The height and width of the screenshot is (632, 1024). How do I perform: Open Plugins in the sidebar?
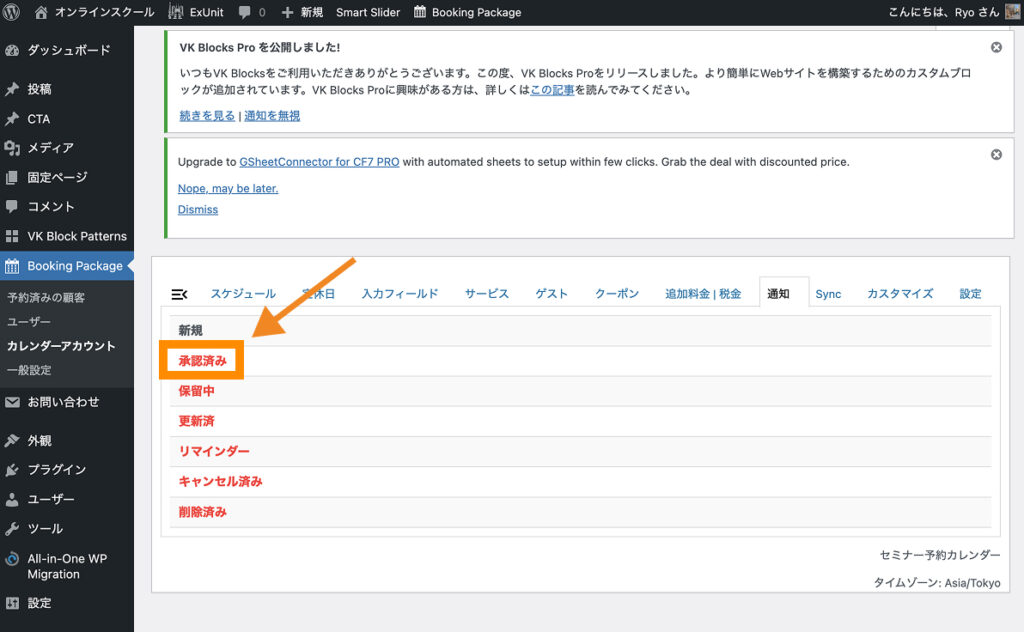[x=56, y=469]
